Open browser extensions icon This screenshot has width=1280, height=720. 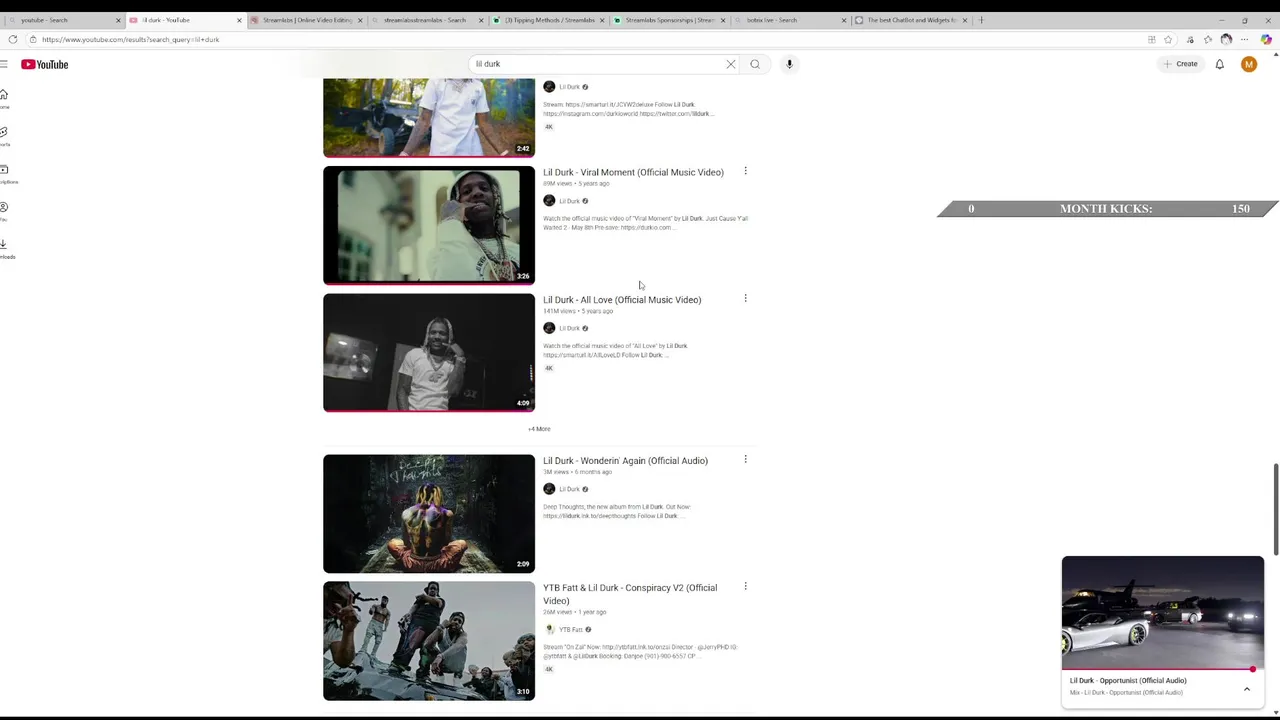point(1190,39)
